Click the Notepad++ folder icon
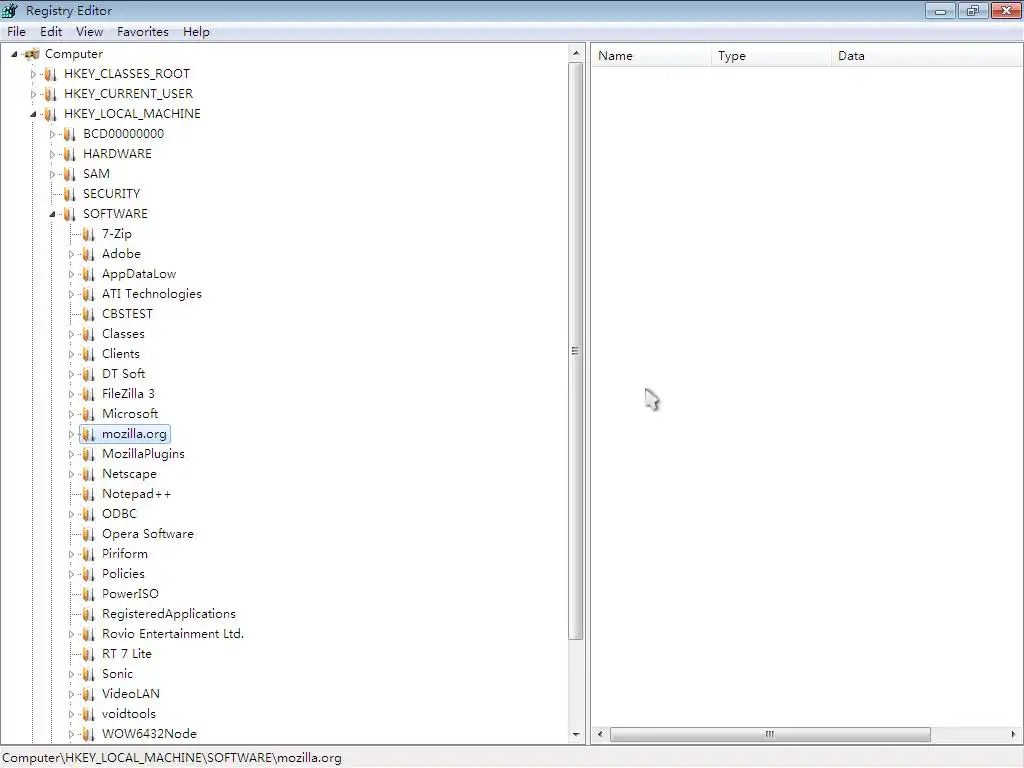This screenshot has width=1024, height=768. [x=89, y=494]
